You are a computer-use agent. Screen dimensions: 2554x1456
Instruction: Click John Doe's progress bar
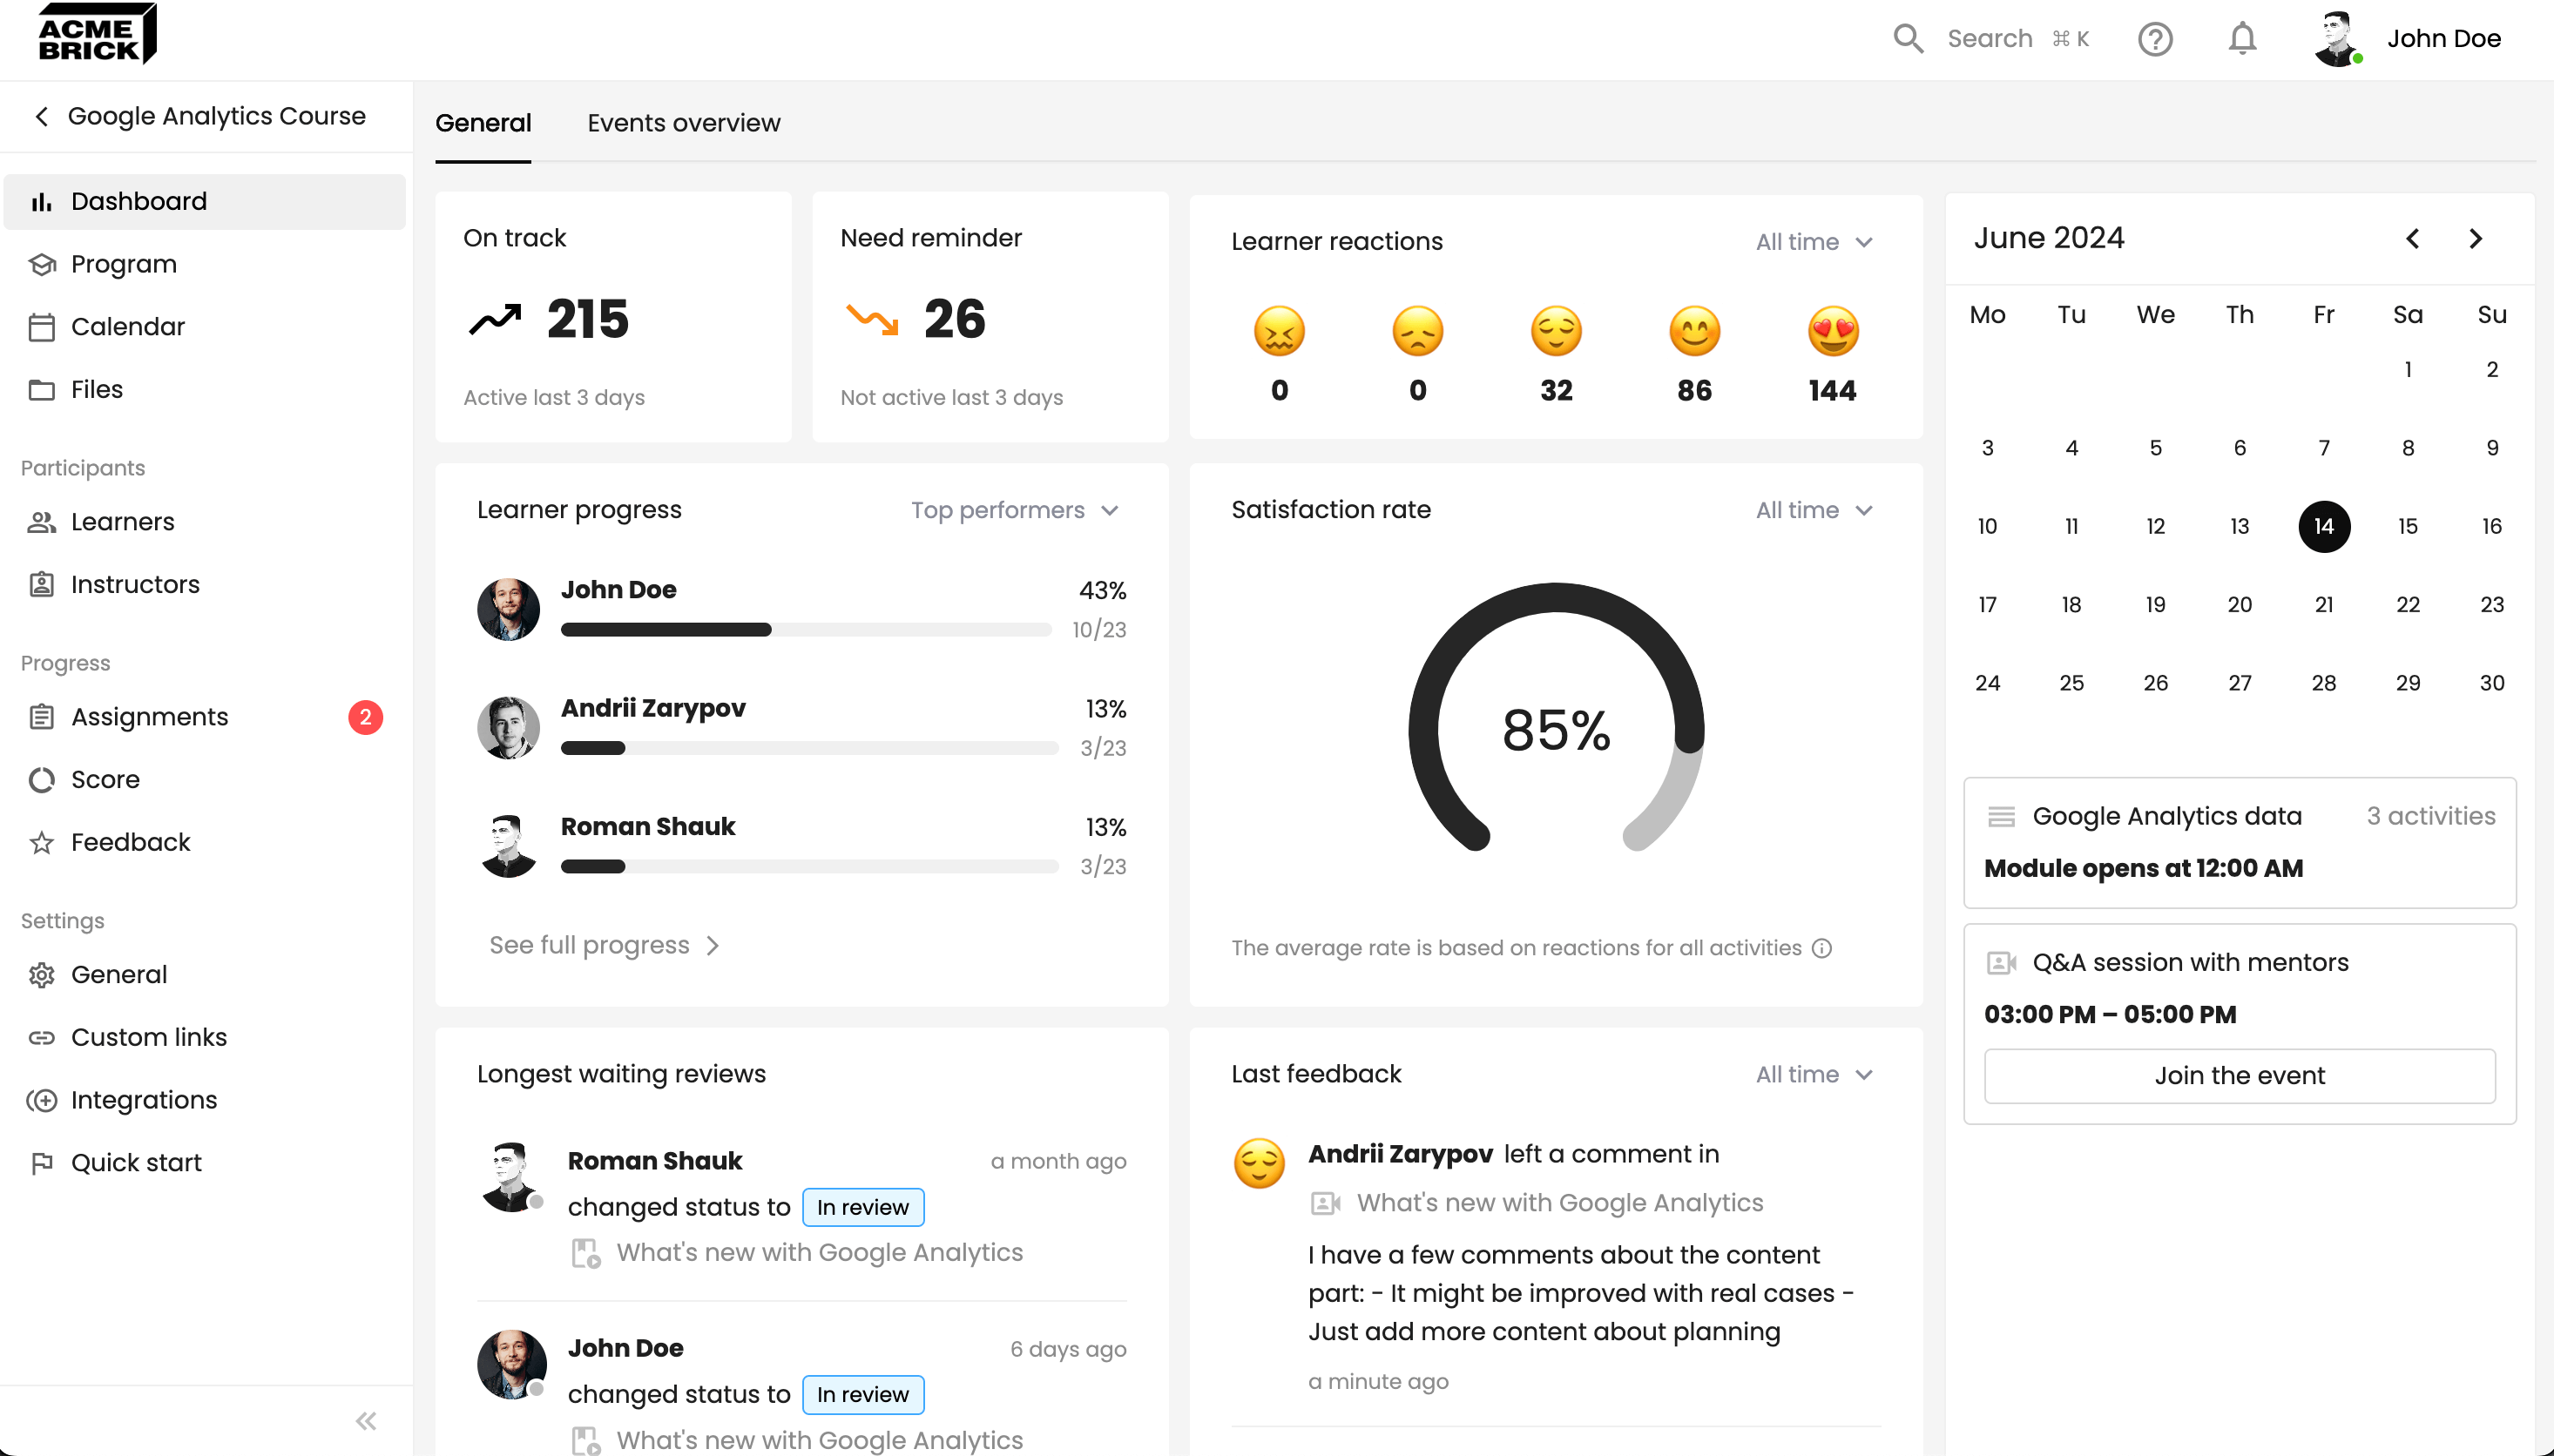(x=805, y=630)
